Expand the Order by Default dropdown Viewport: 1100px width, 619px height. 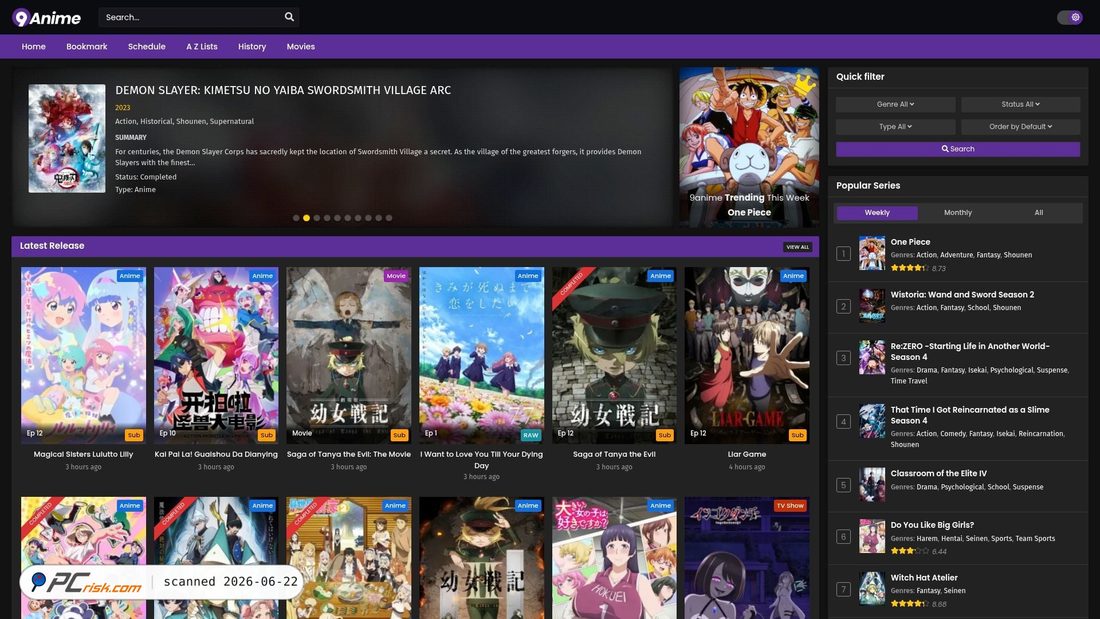point(1021,126)
